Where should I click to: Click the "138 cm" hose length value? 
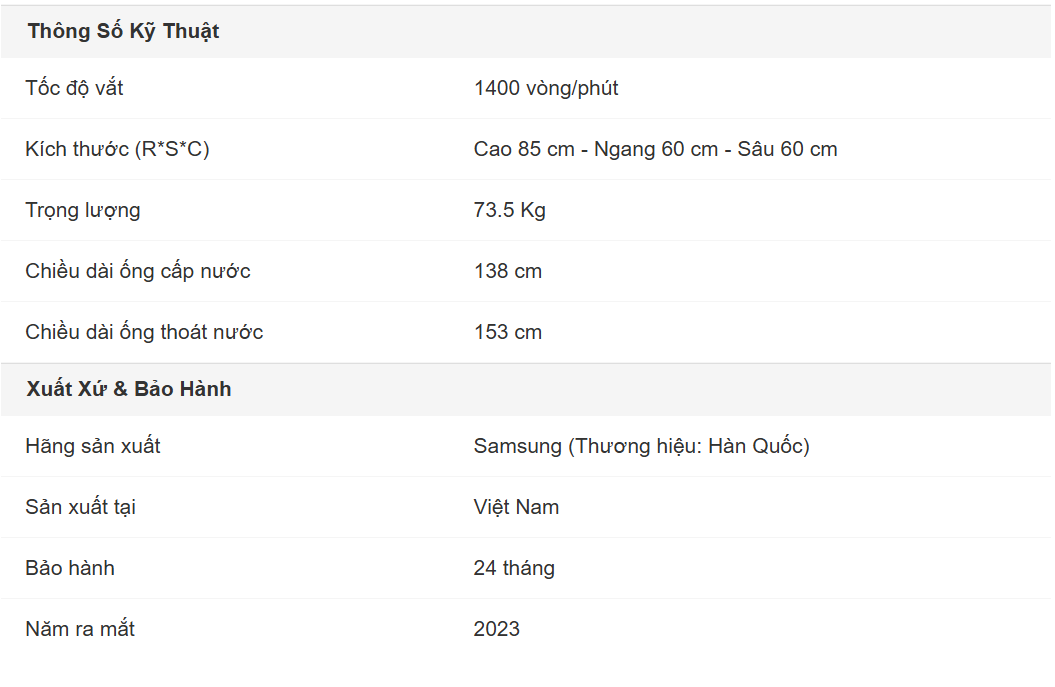(507, 271)
